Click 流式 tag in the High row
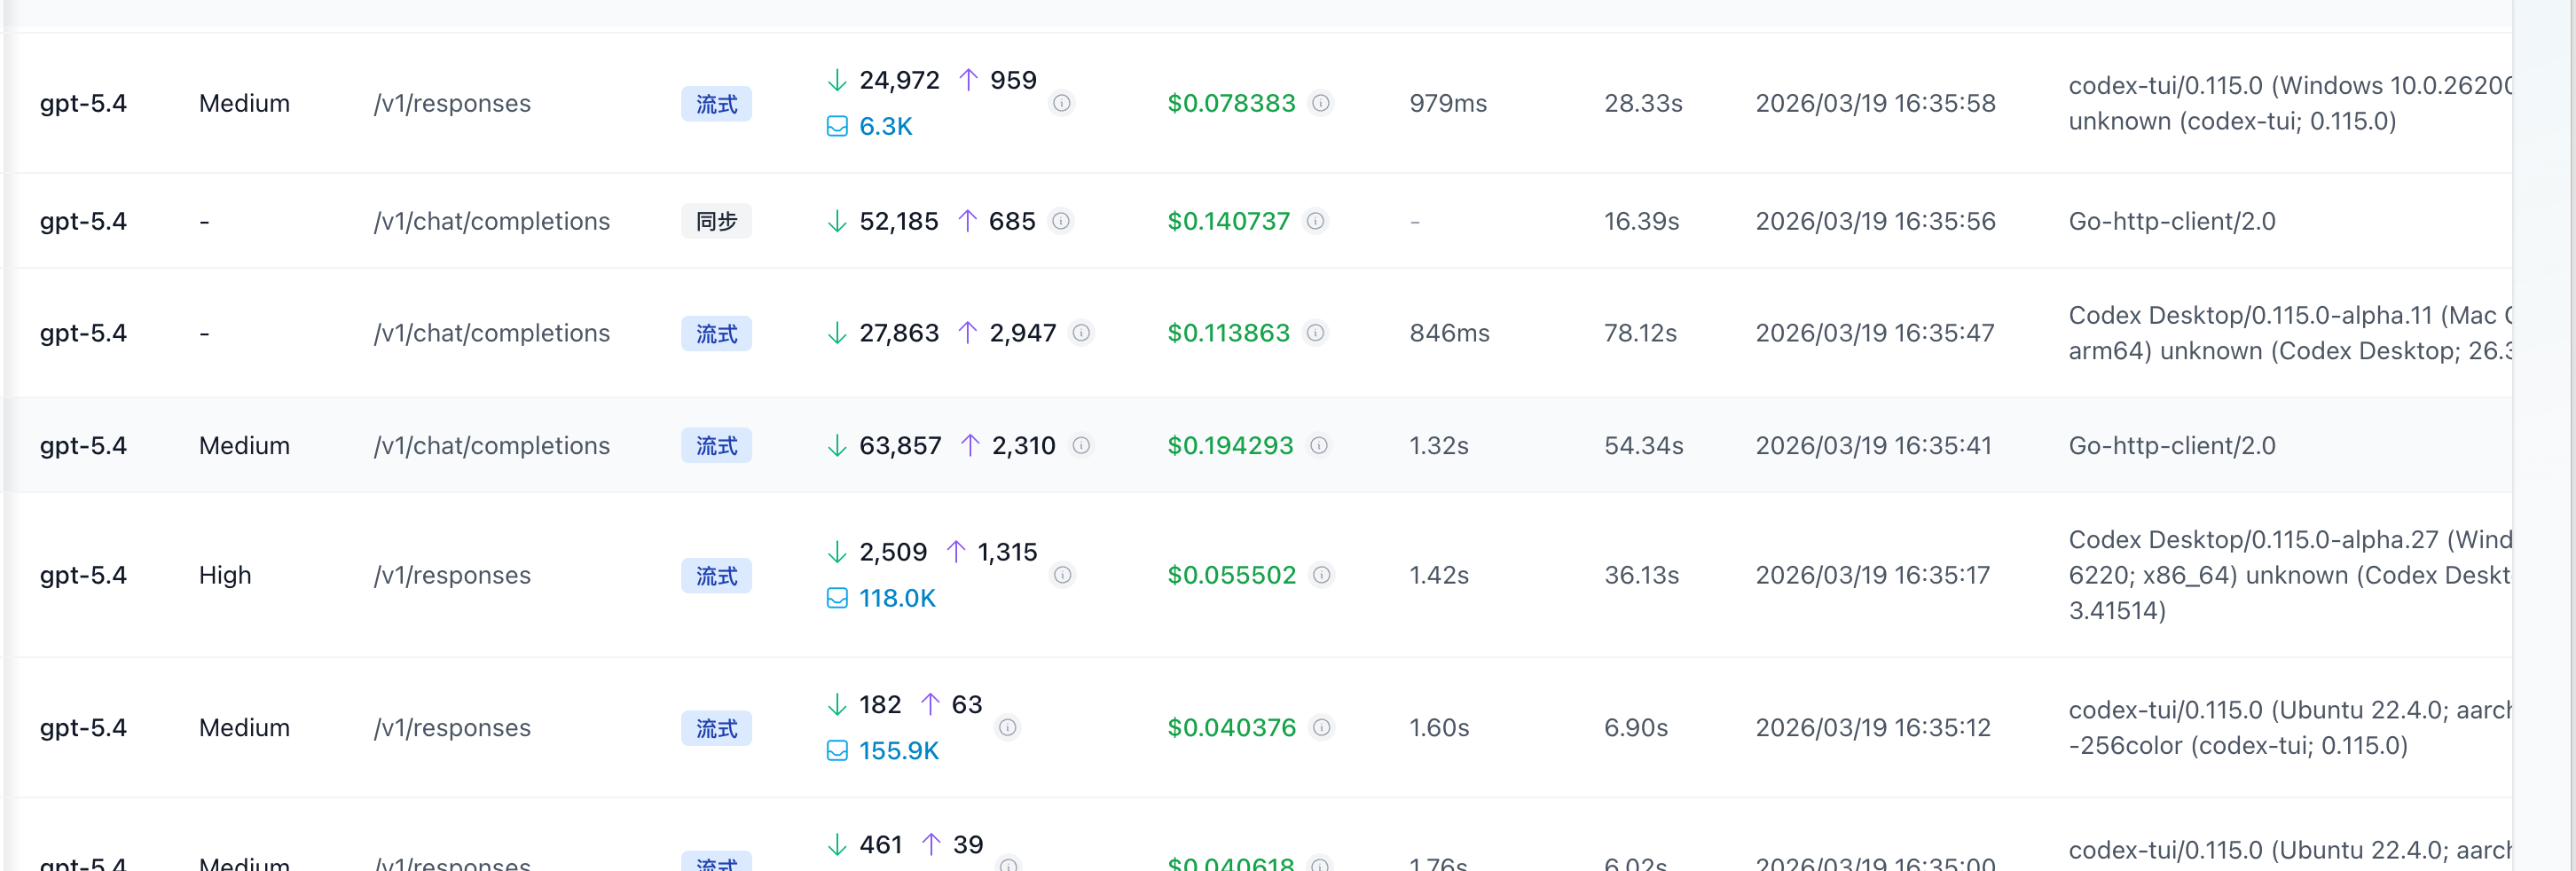The height and width of the screenshot is (871, 2576). tap(716, 575)
